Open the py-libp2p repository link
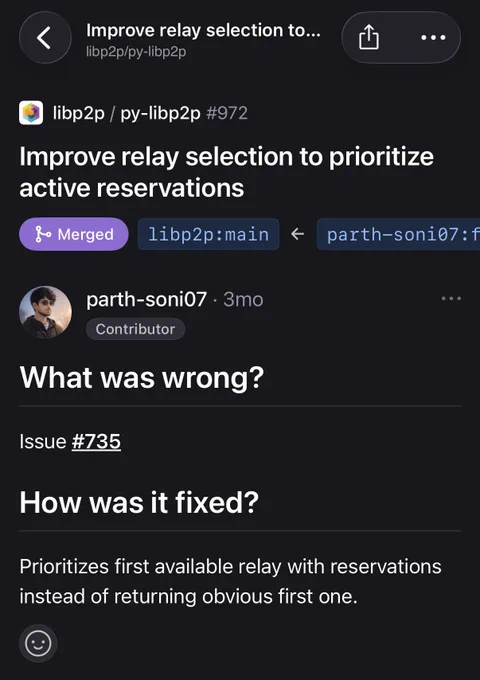This screenshot has width=480, height=680. click(x=160, y=113)
